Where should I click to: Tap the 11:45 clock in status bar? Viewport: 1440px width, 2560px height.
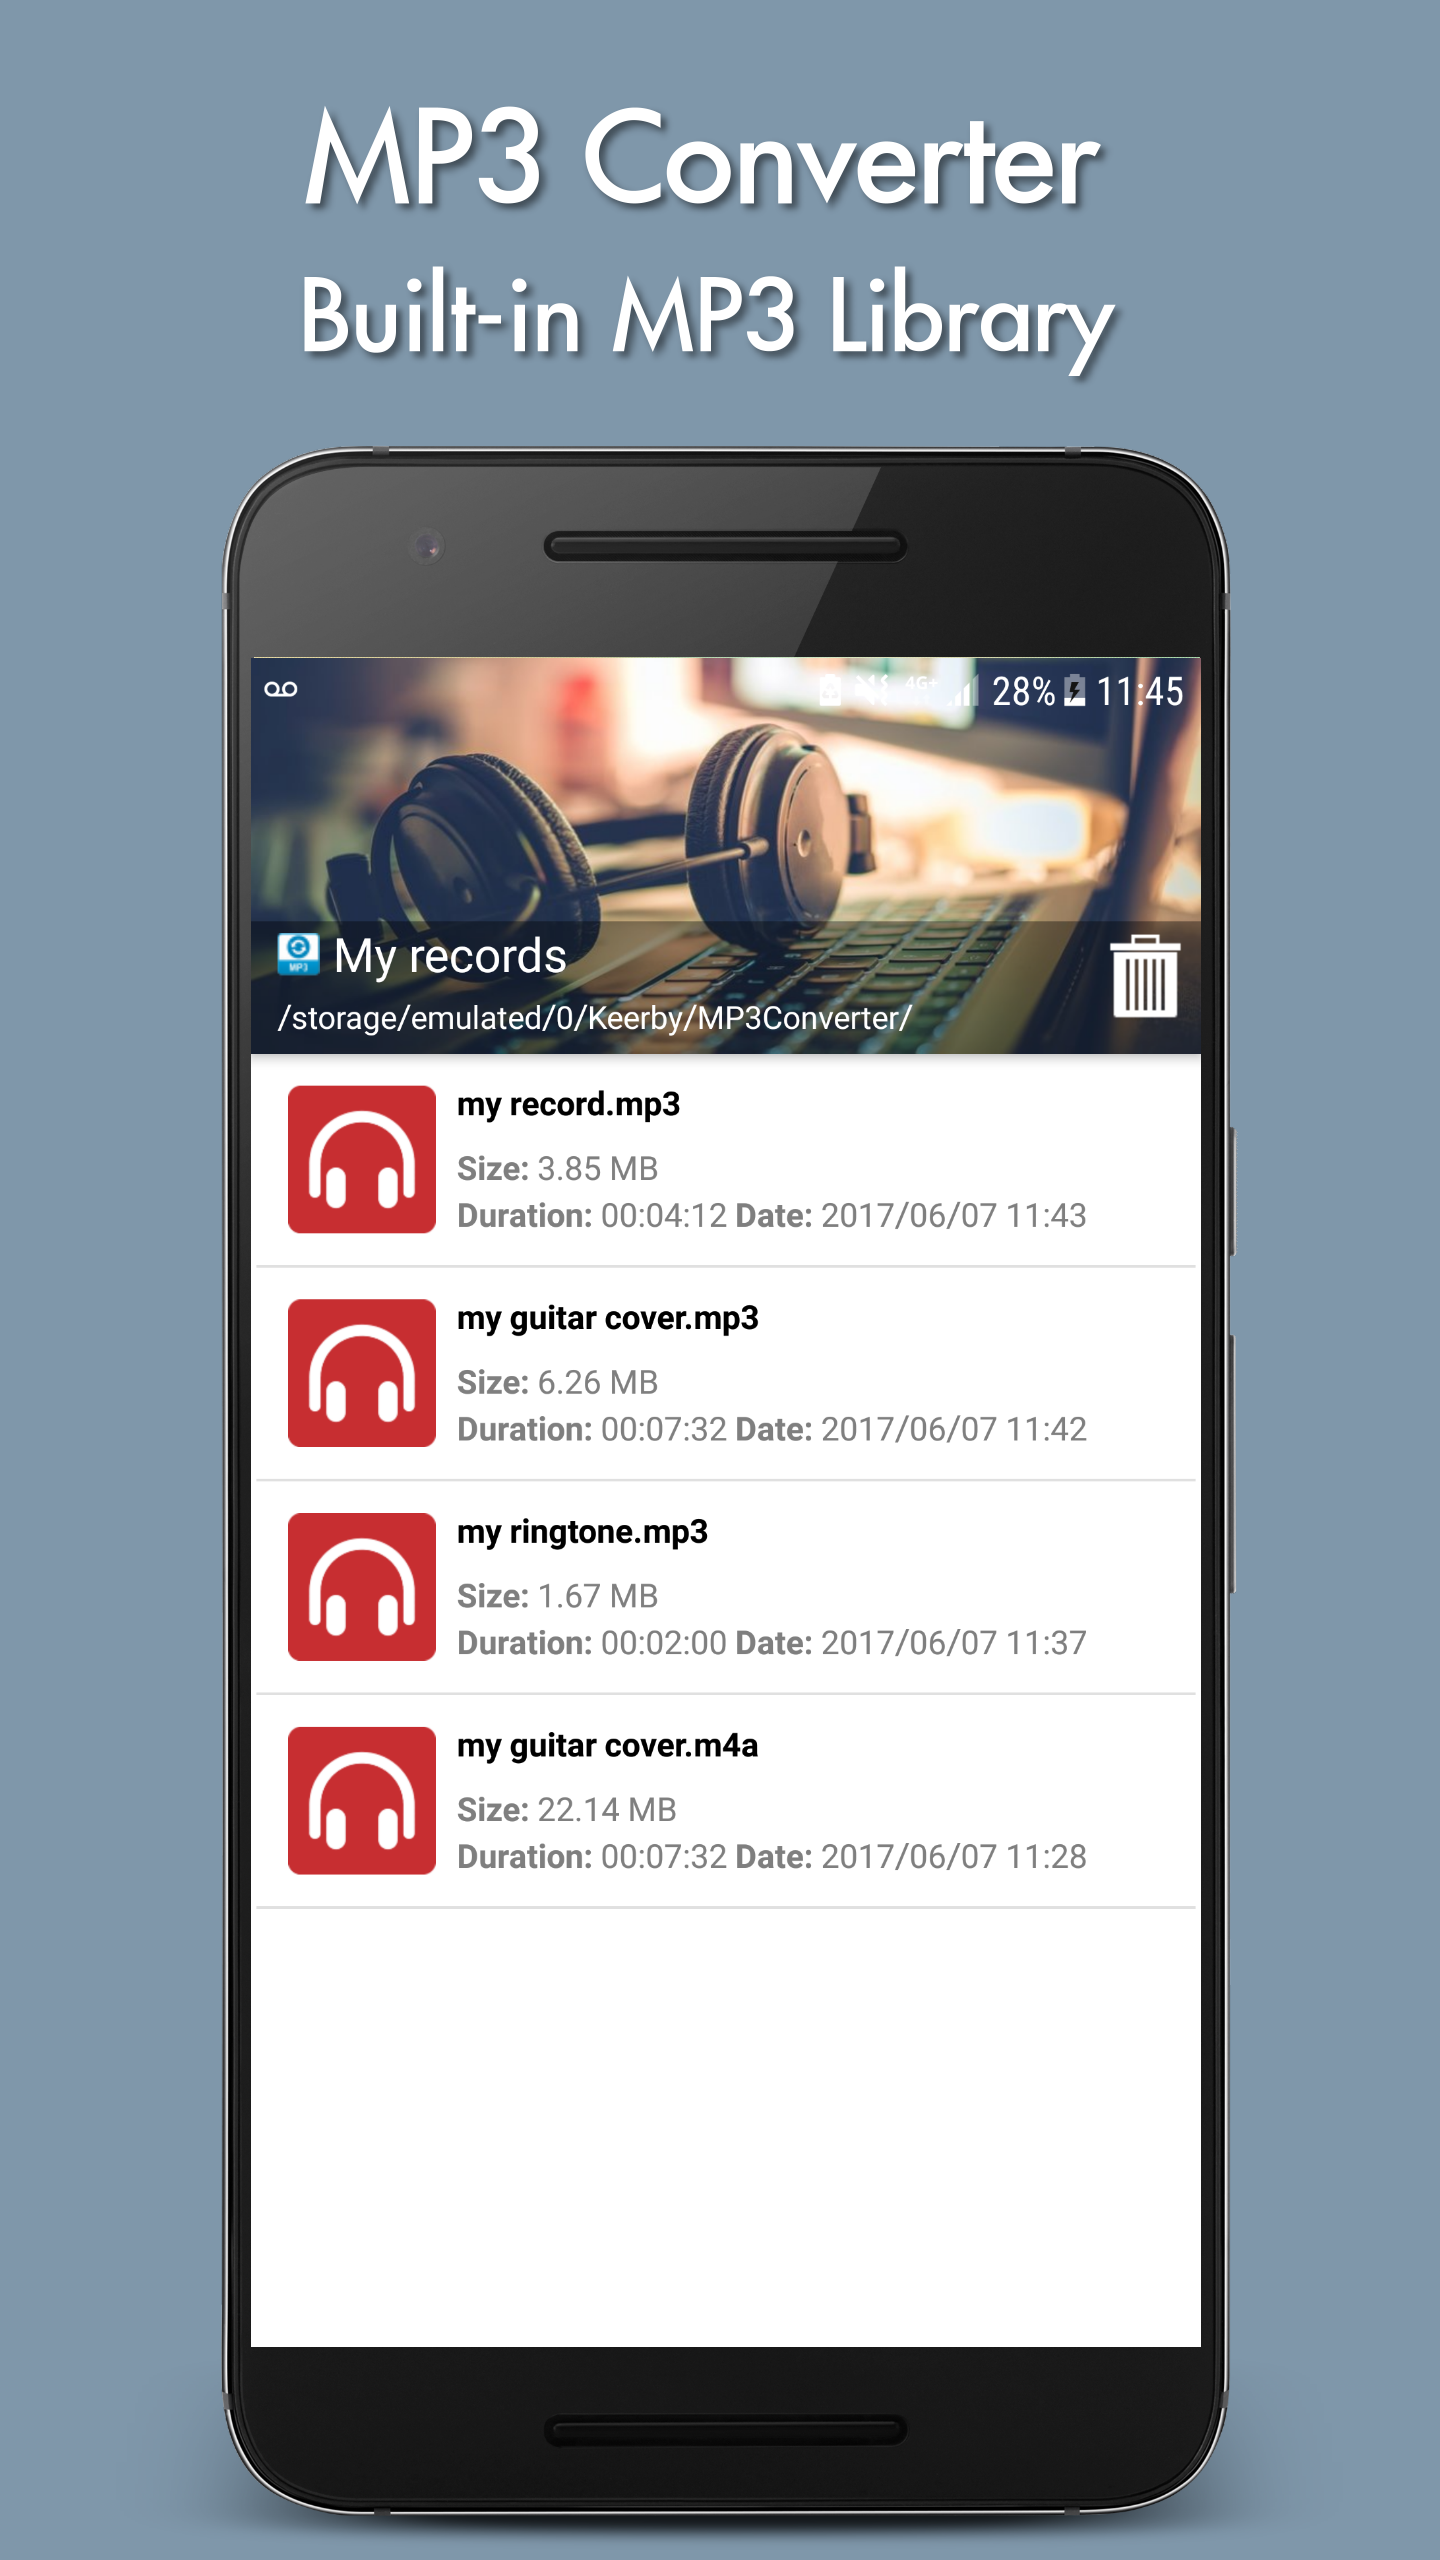coord(1139,691)
